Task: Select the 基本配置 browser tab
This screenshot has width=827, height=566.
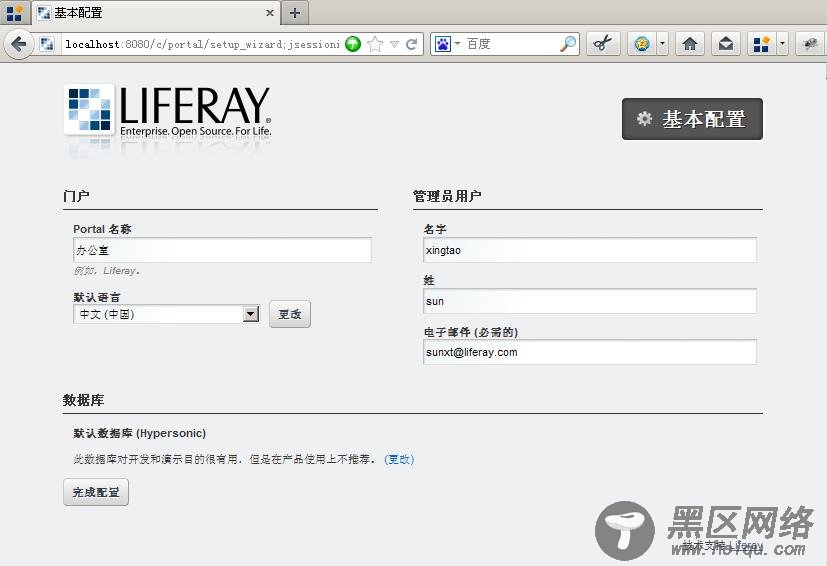Action: 156,13
